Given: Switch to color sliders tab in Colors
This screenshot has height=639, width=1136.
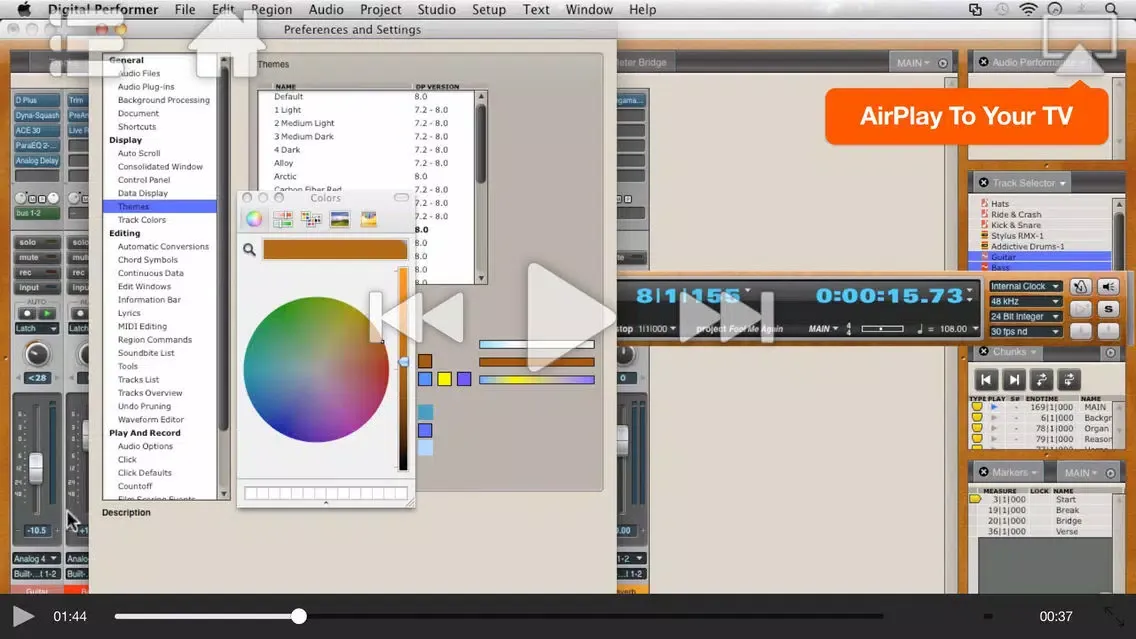Looking at the screenshot, I should click(x=283, y=219).
